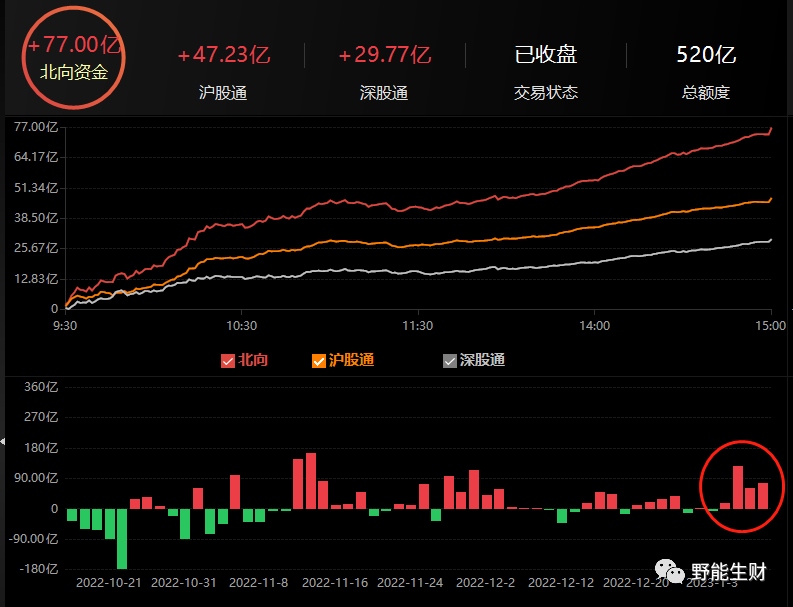Click the 51.34亿 y-axis label
This screenshot has height=607, width=793.
pos(36,188)
